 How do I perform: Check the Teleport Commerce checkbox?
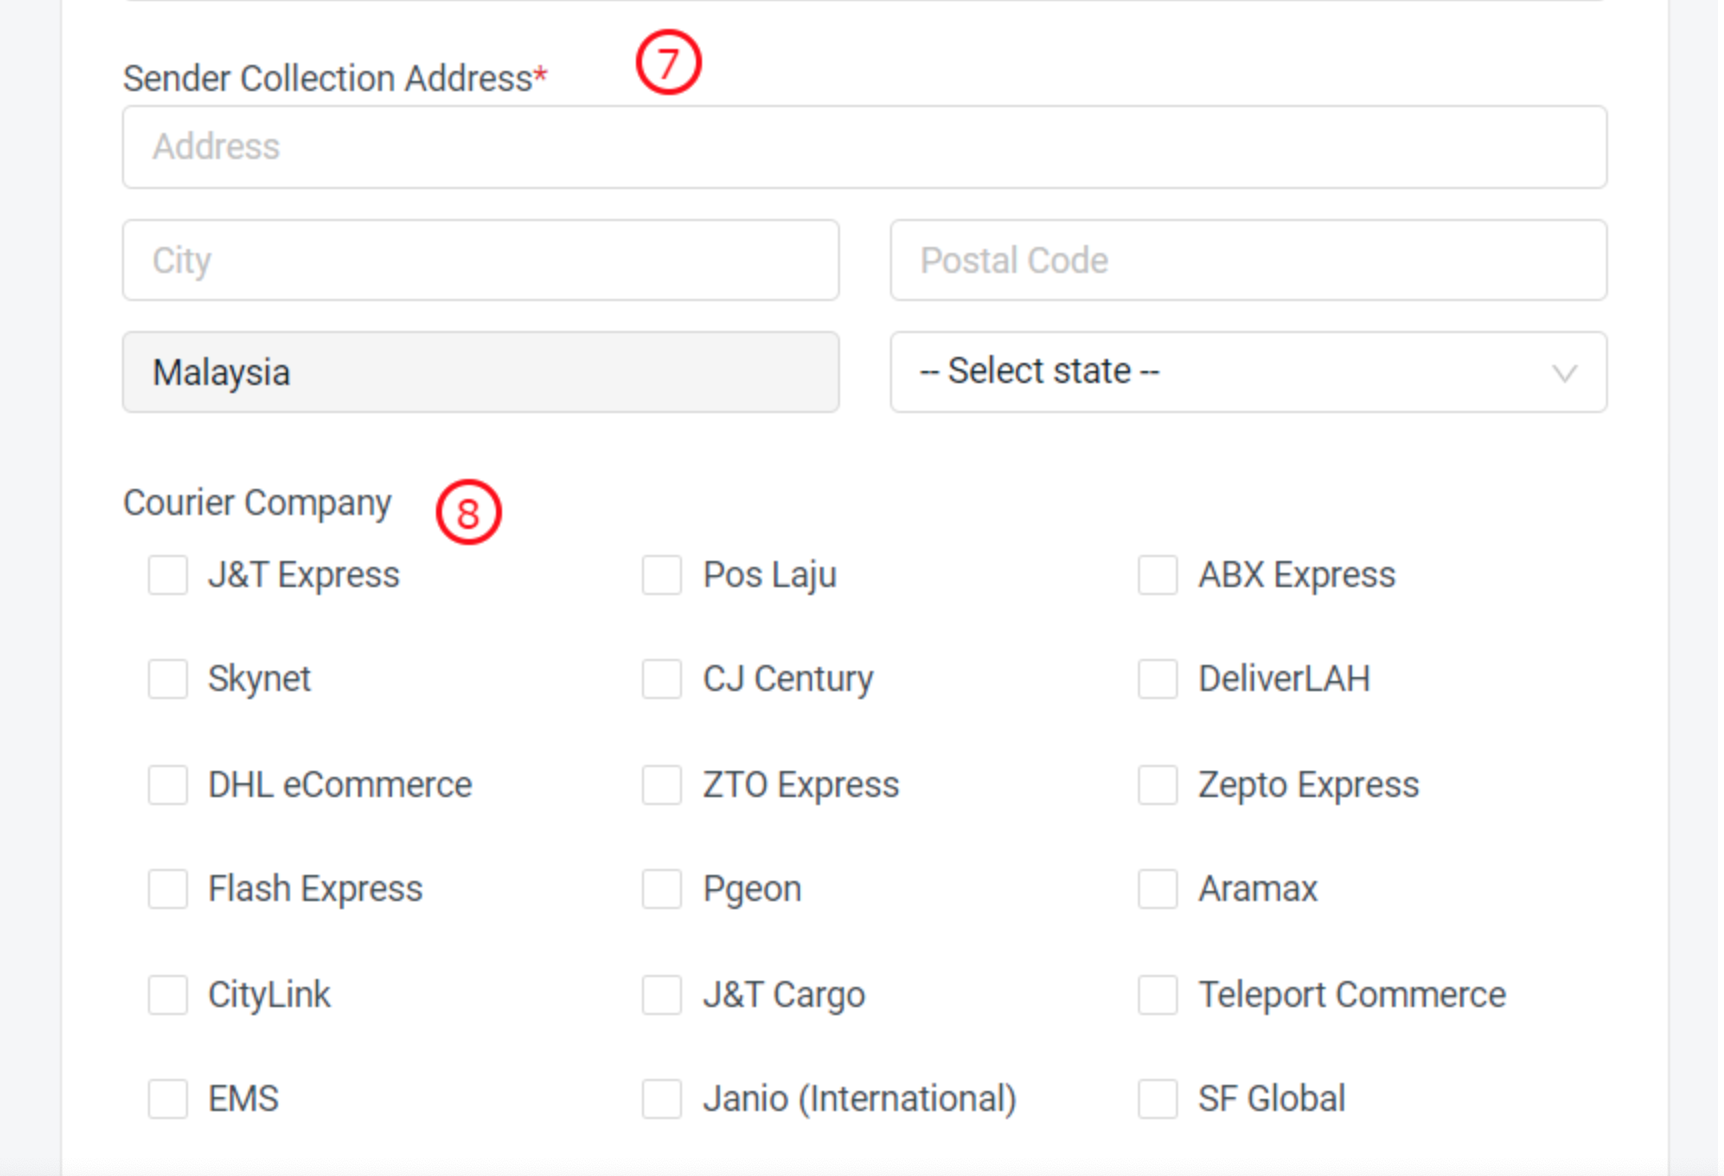click(1158, 995)
